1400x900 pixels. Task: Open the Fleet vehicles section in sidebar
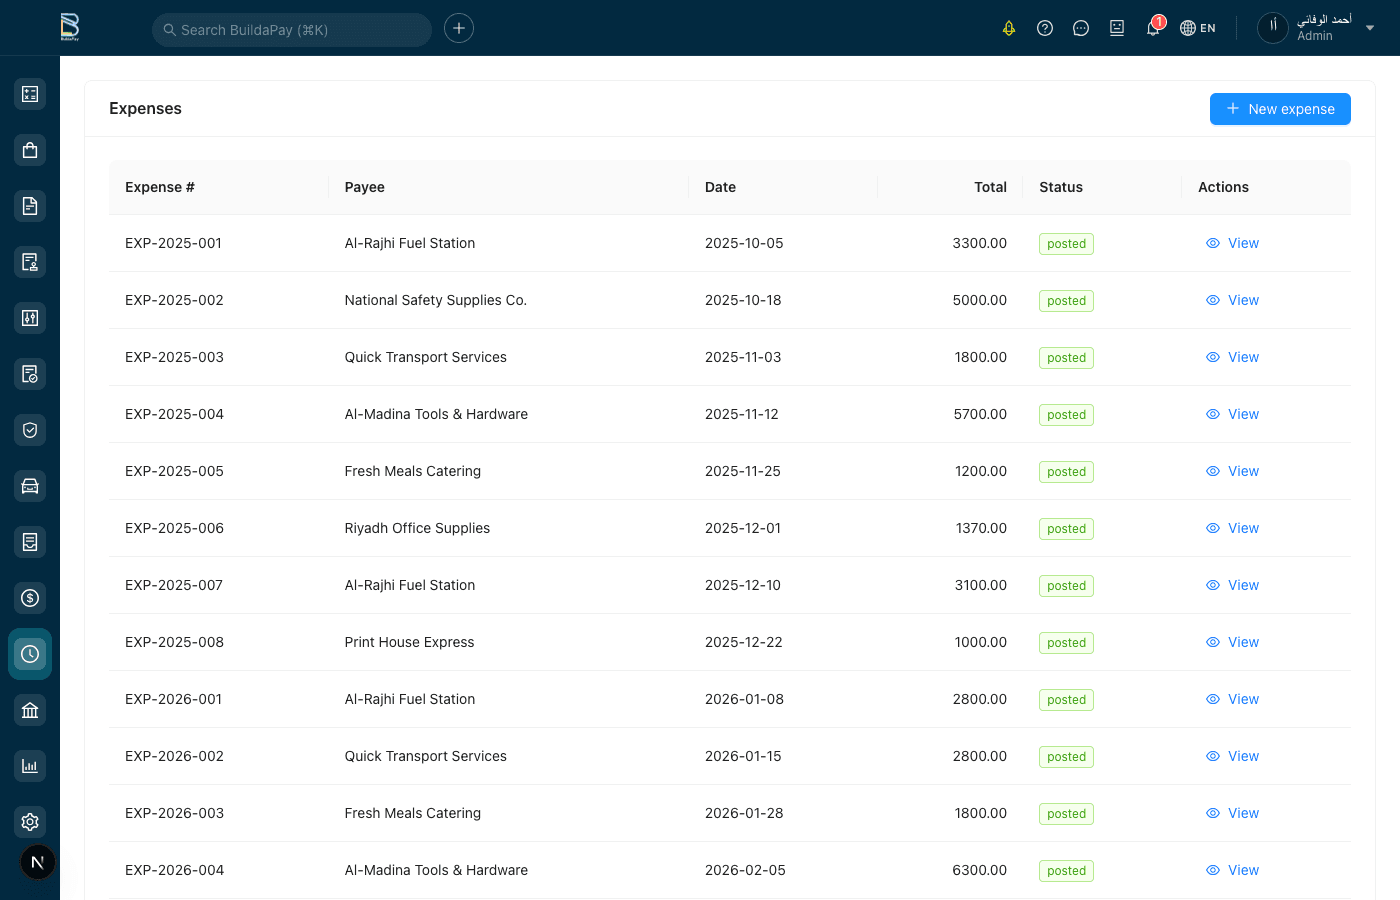tap(29, 485)
